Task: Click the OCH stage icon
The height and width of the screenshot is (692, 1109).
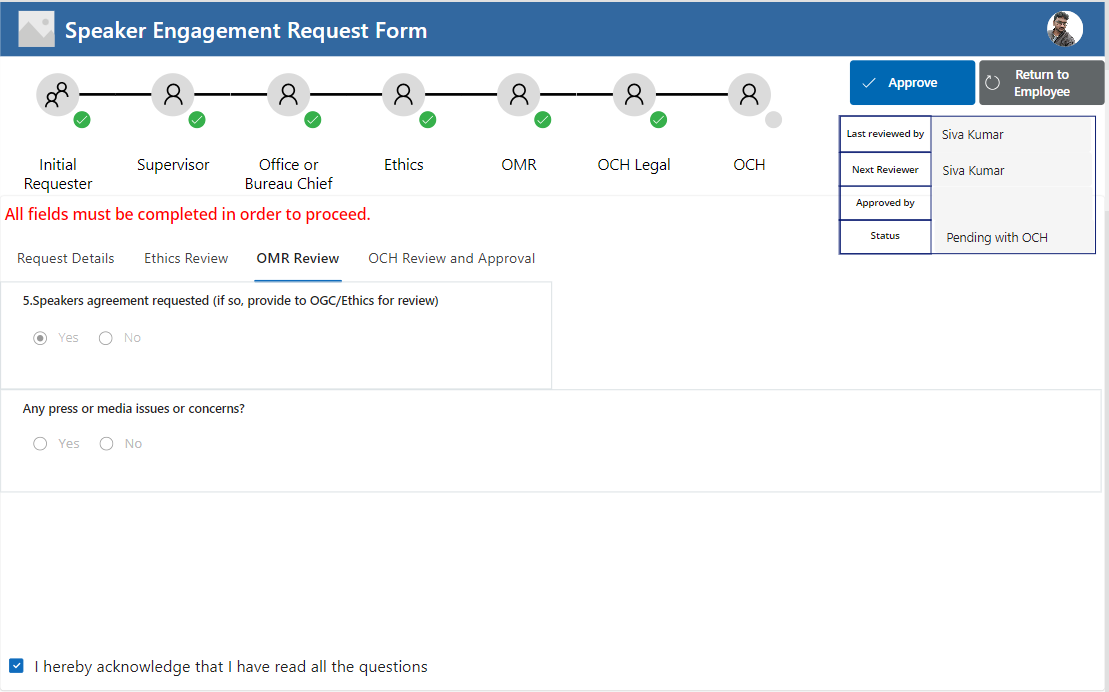Action: point(749,93)
